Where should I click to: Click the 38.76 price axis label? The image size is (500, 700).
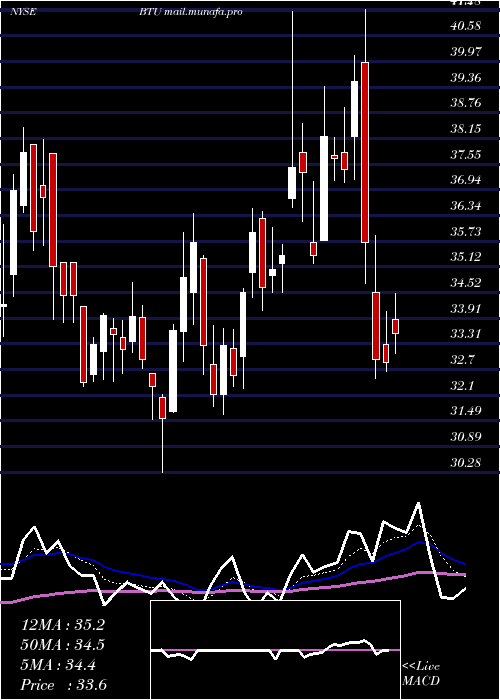(x=466, y=103)
